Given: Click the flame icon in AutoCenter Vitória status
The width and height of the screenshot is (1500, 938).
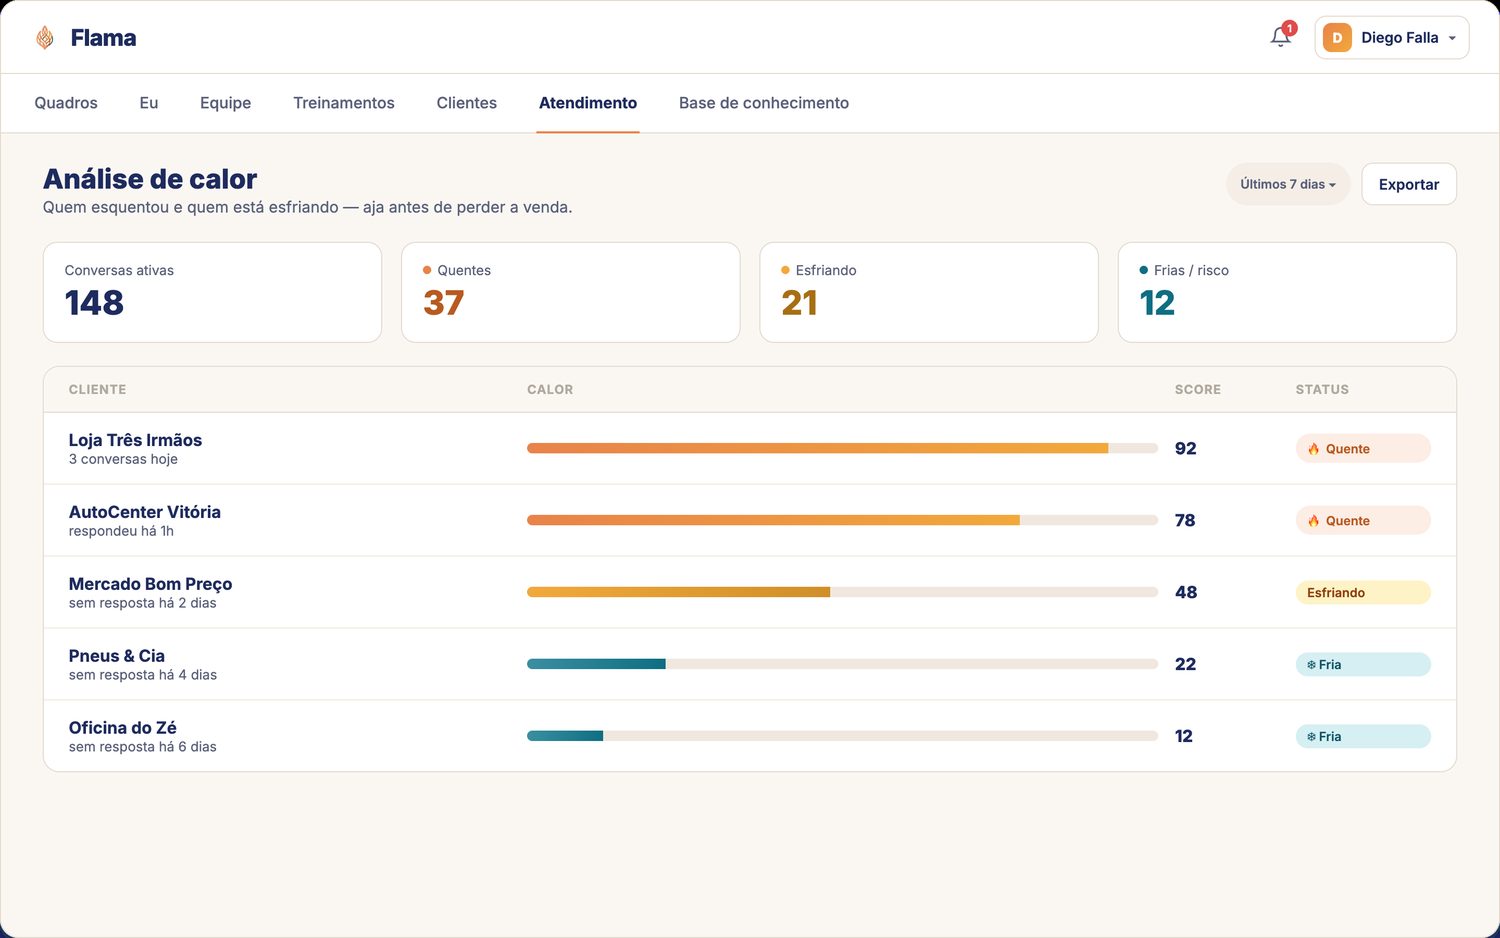Looking at the screenshot, I should pyautogui.click(x=1313, y=521).
